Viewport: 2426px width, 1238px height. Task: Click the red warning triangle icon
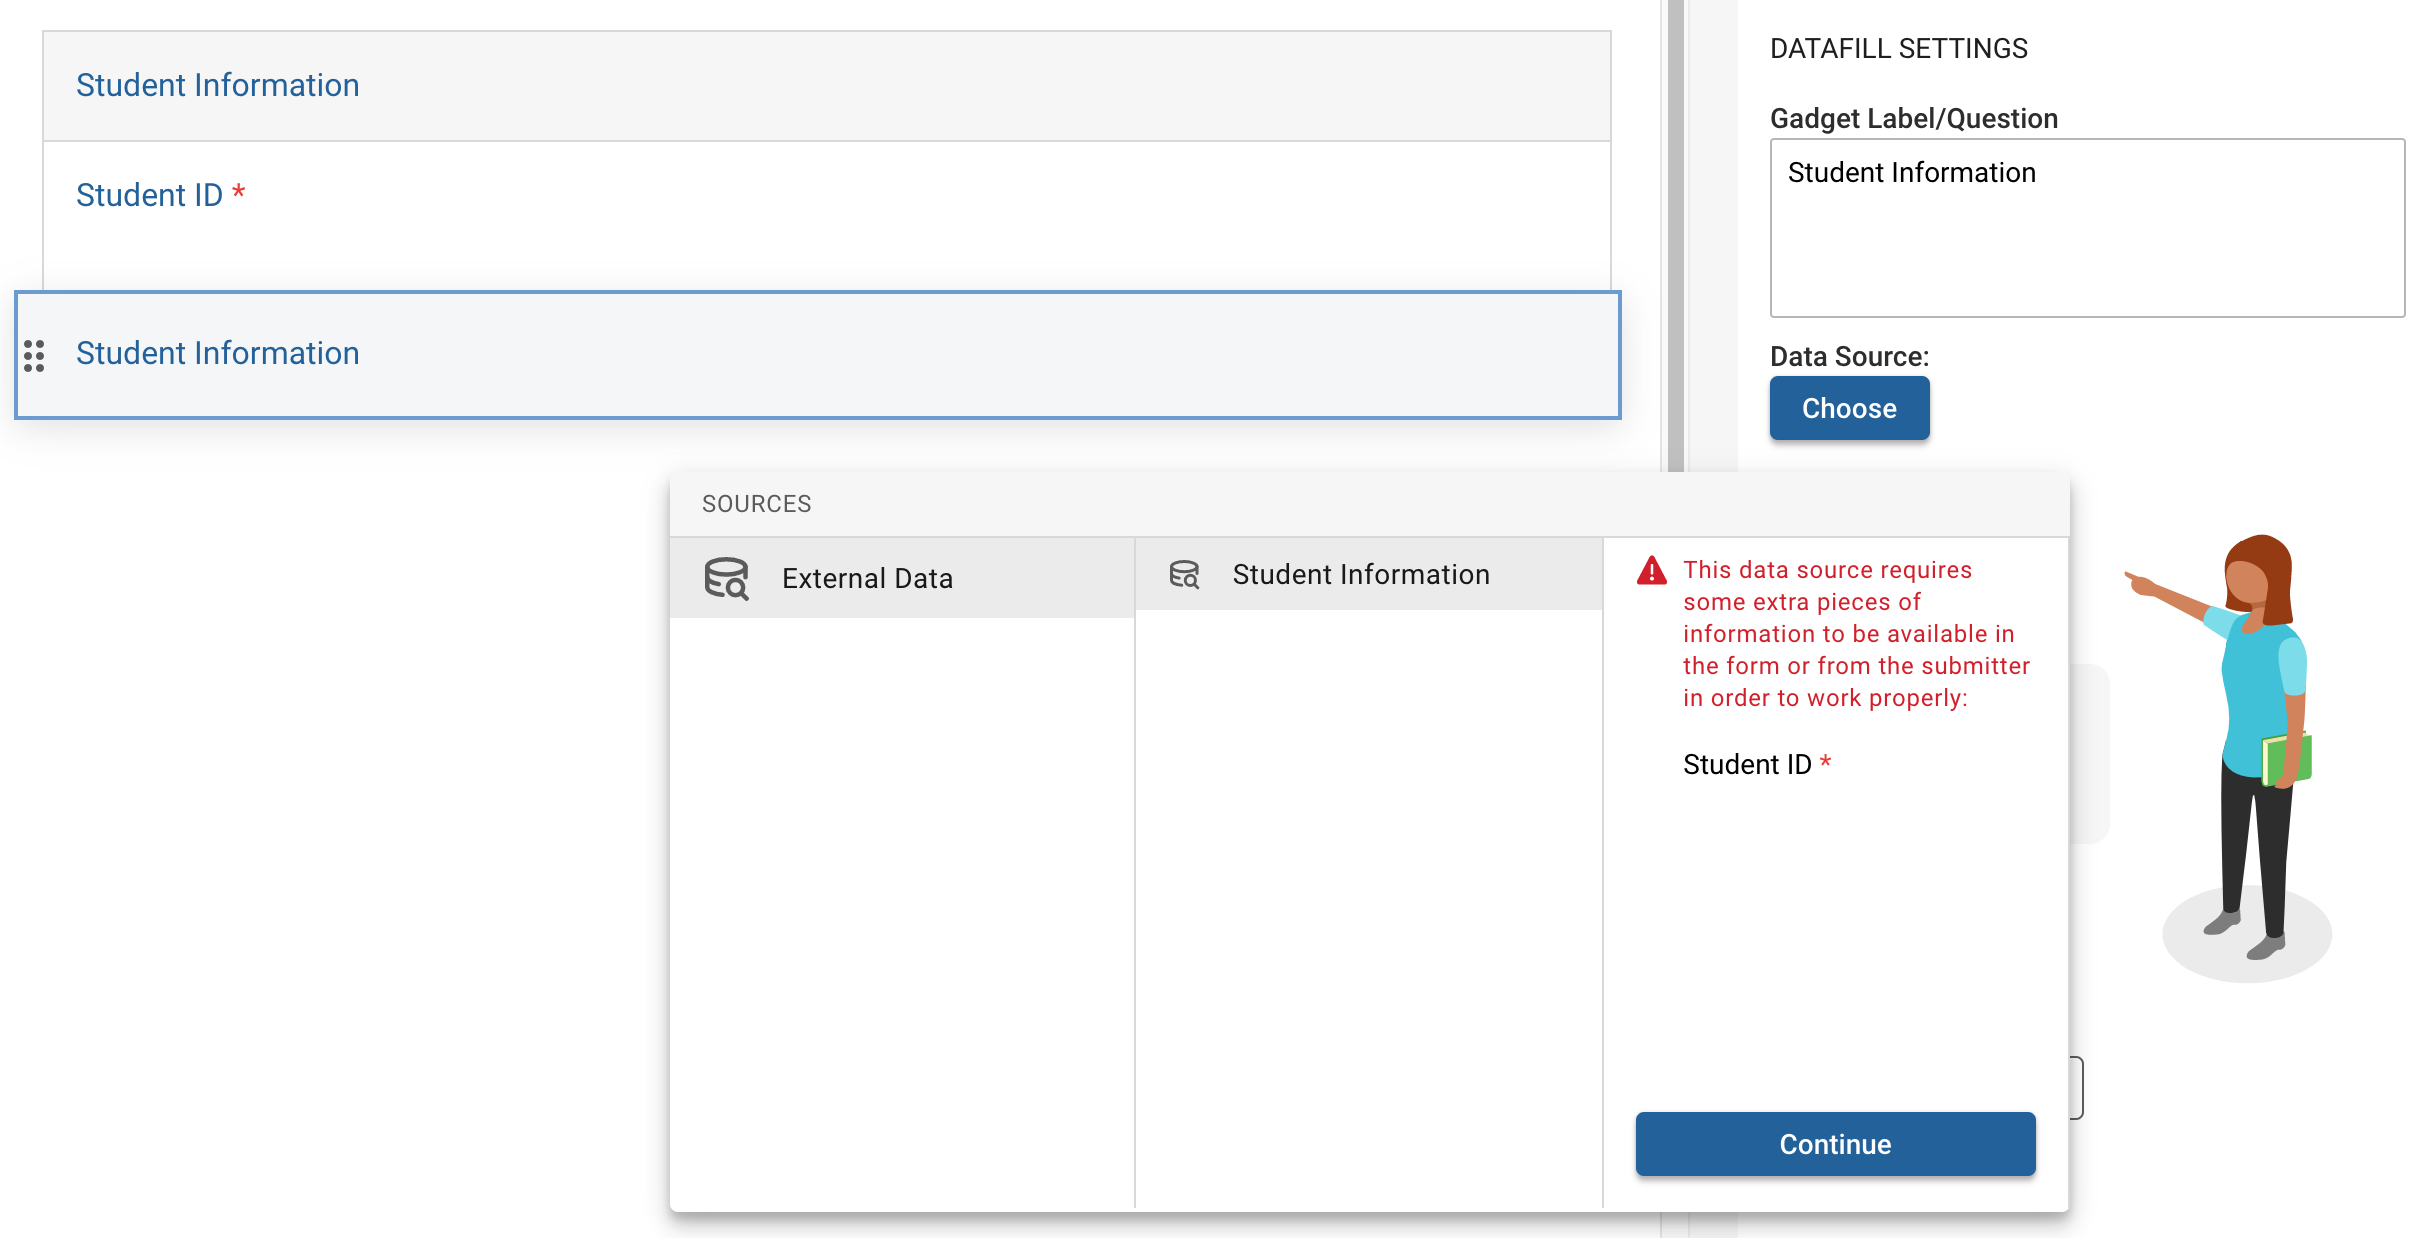tap(1651, 571)
